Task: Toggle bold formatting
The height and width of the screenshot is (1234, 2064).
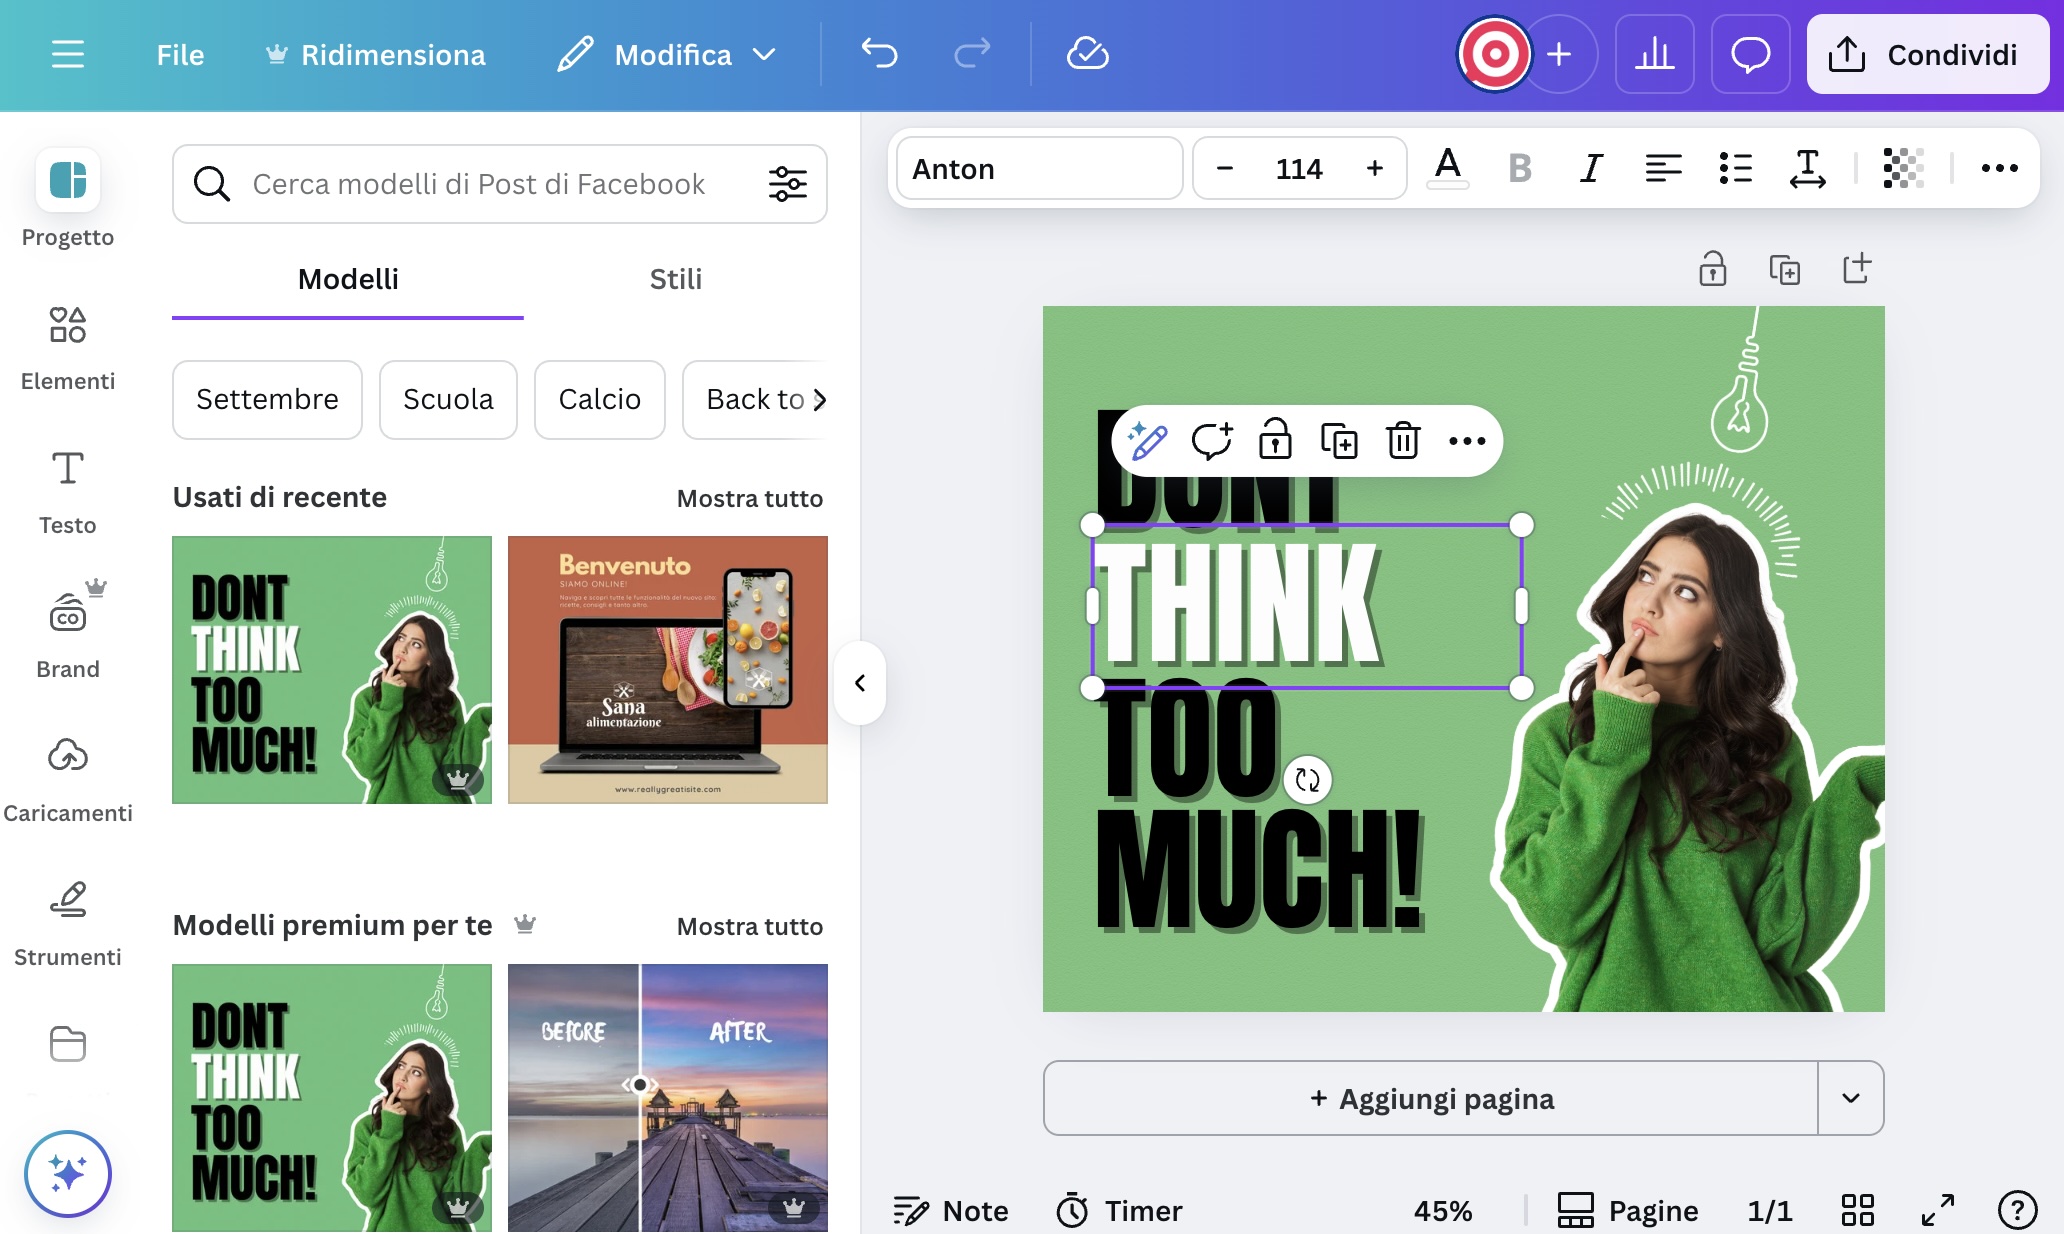Action: tap(1519, 168)
